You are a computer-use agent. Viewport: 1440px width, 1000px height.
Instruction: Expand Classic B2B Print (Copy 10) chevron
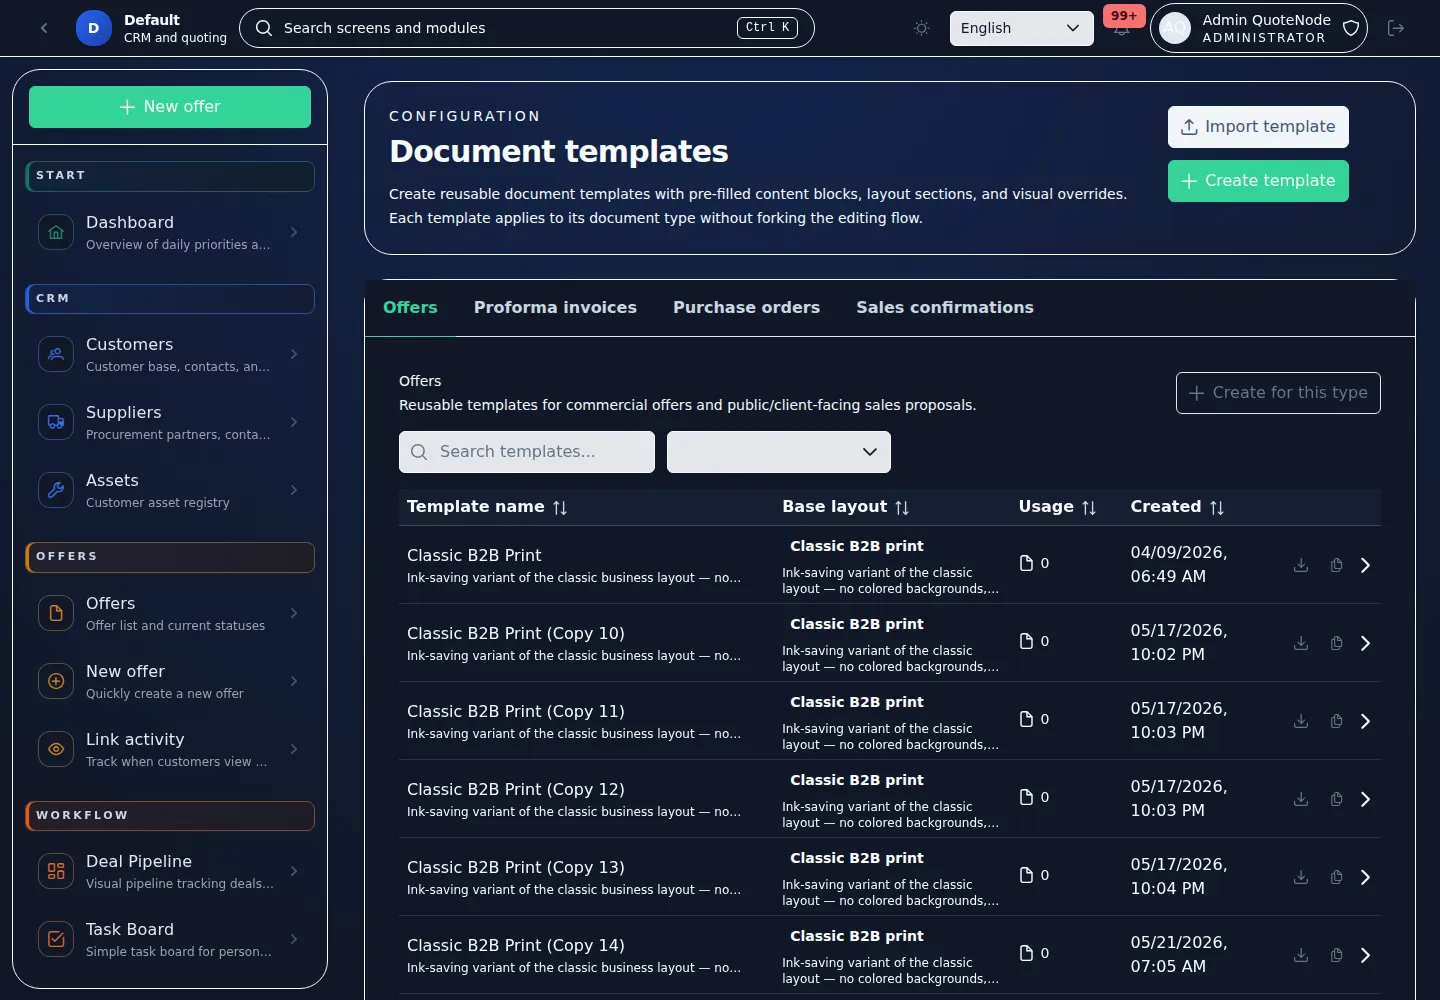pyautogui.click(x=1366, y=643)
